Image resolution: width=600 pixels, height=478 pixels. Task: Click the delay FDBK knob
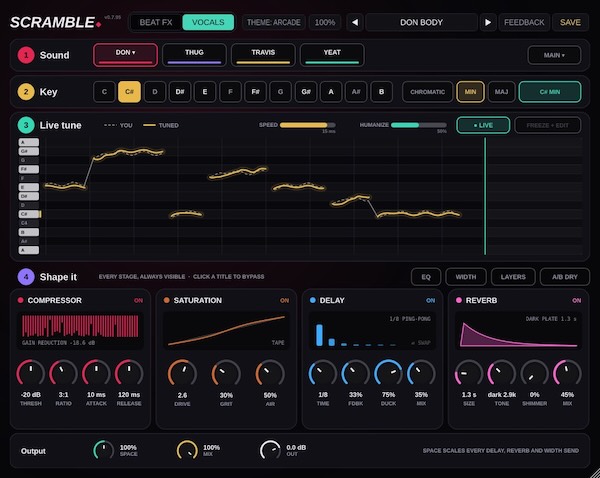(x=355, y=374)
